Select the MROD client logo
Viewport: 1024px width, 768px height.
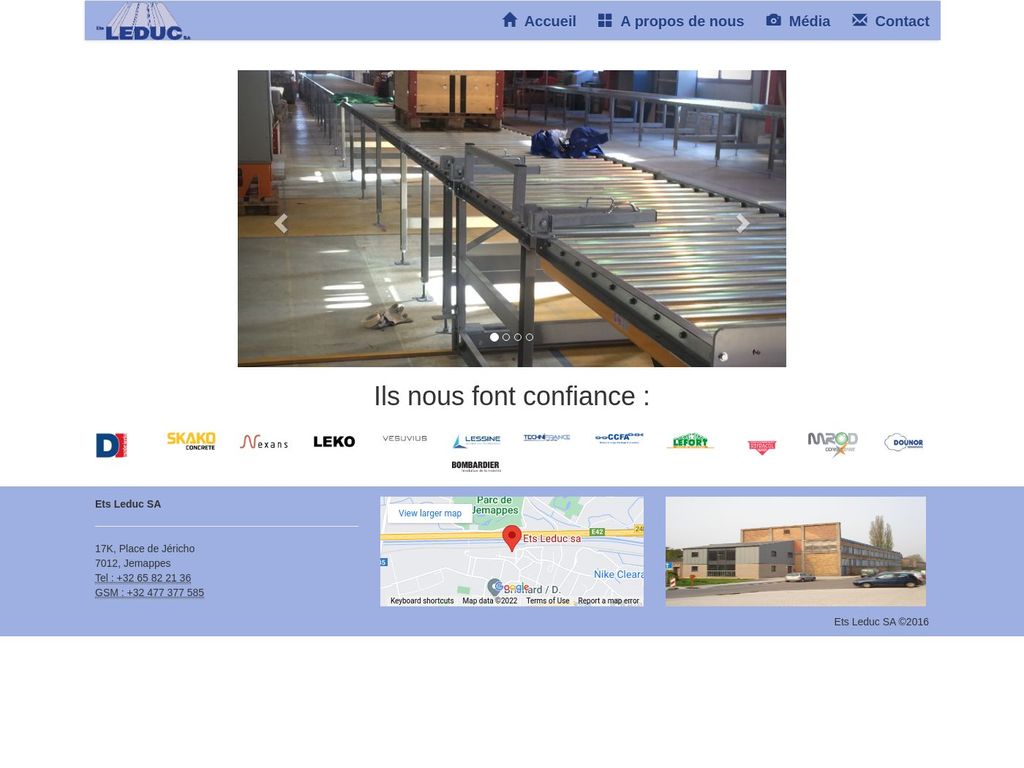833,443
